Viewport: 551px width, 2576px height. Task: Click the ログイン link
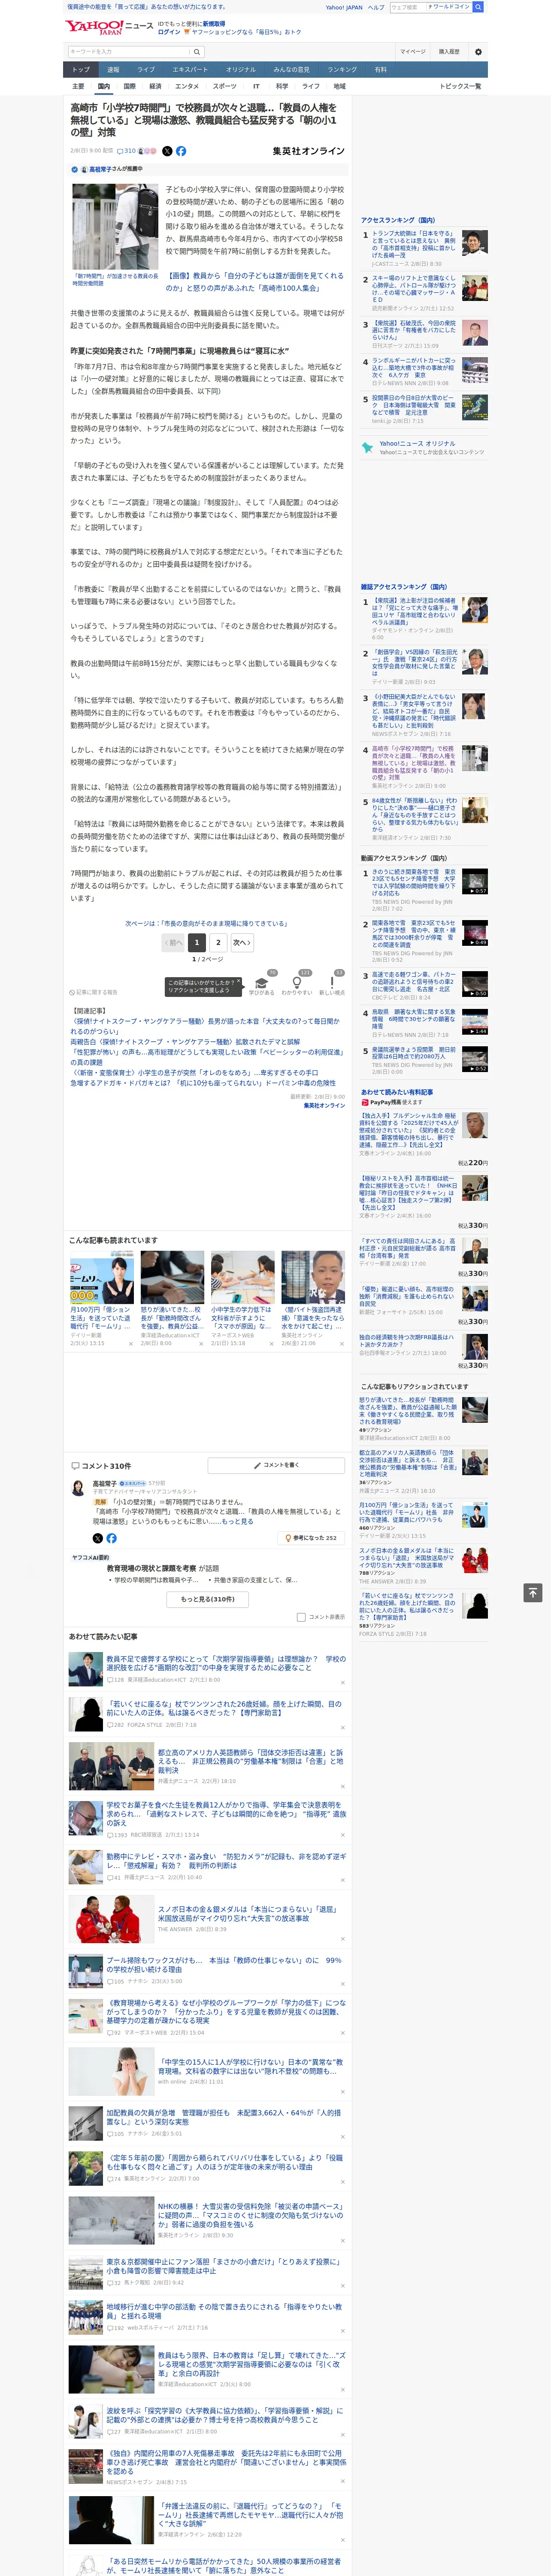coord(169,32)
